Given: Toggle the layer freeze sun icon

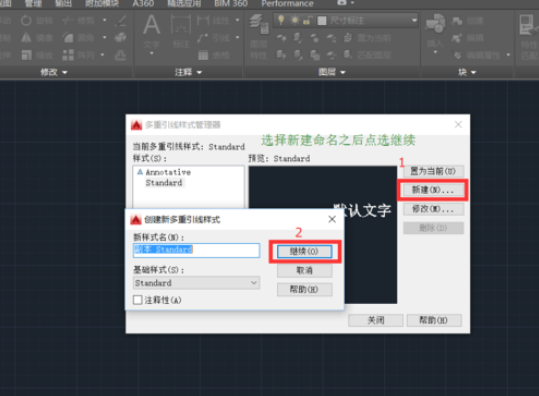Looking at the screenshot, I should coord(295,20).
